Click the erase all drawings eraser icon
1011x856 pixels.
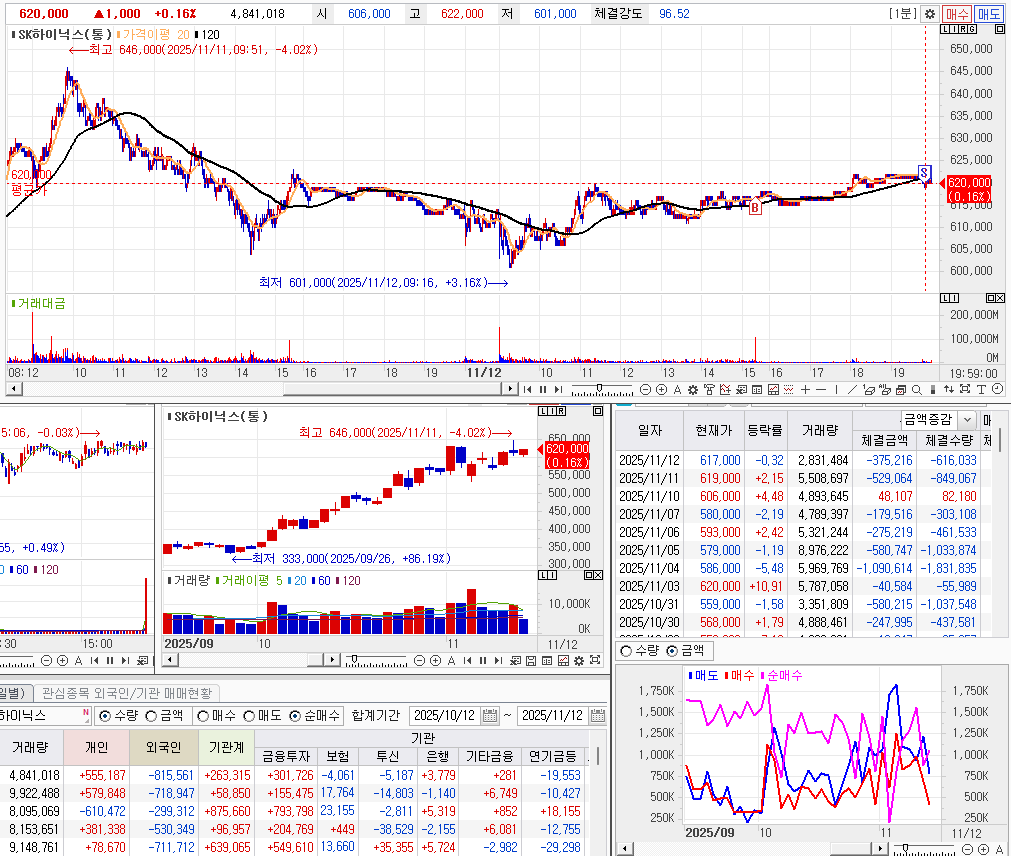point(884,389)
